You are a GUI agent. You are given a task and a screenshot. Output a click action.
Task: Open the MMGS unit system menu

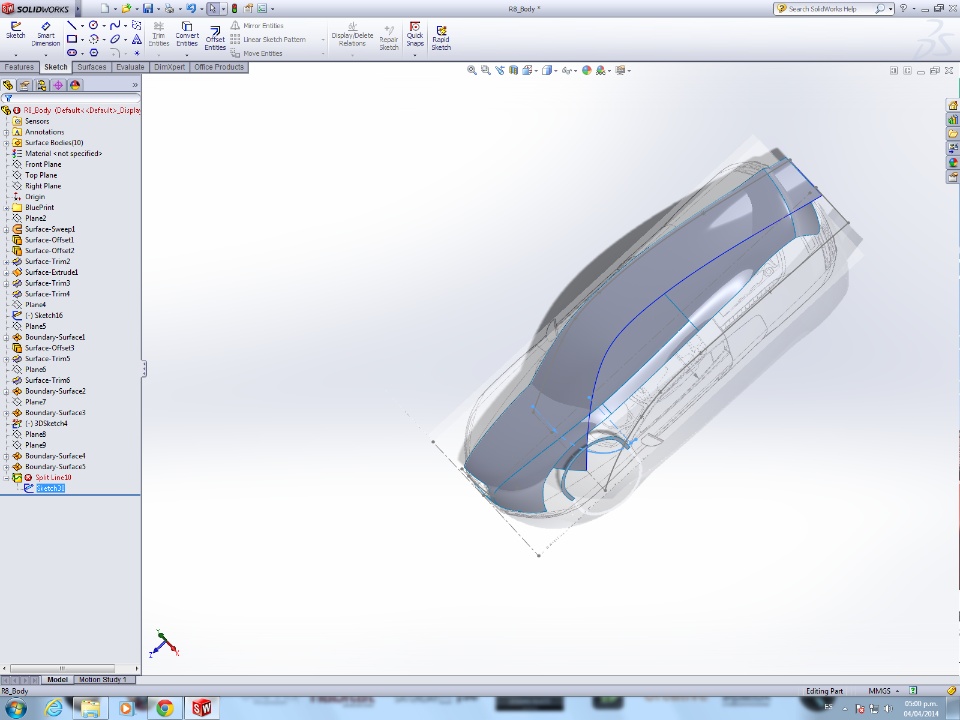(x=883, y=691)
